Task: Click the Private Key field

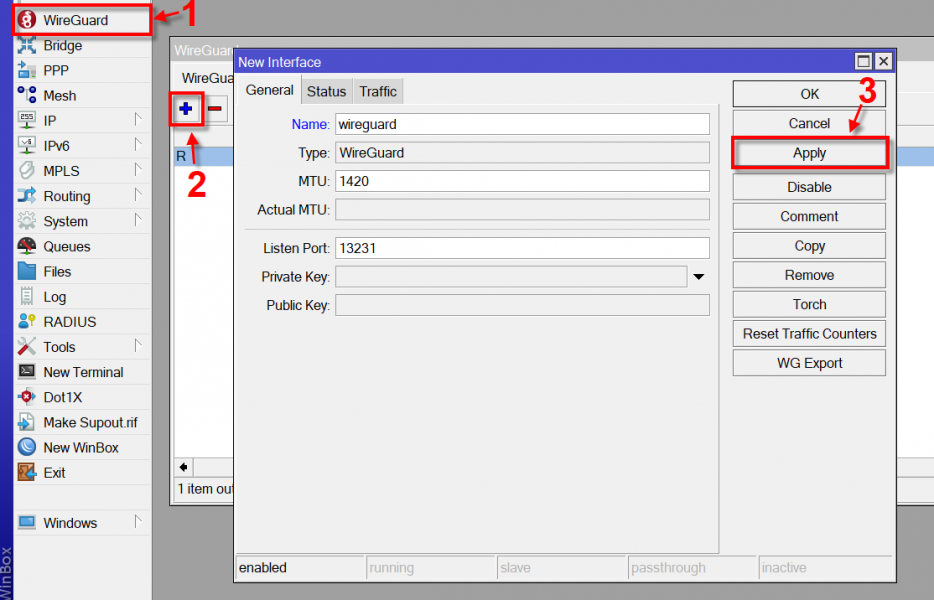Action: tap(511, 276)
